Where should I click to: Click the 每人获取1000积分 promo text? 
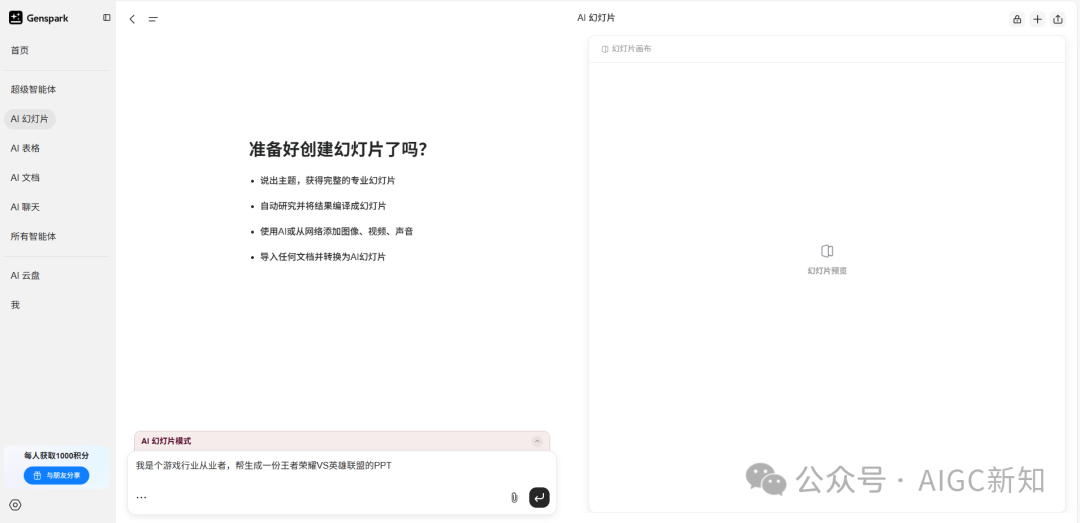pyautogui.click(x=56, y=455)
